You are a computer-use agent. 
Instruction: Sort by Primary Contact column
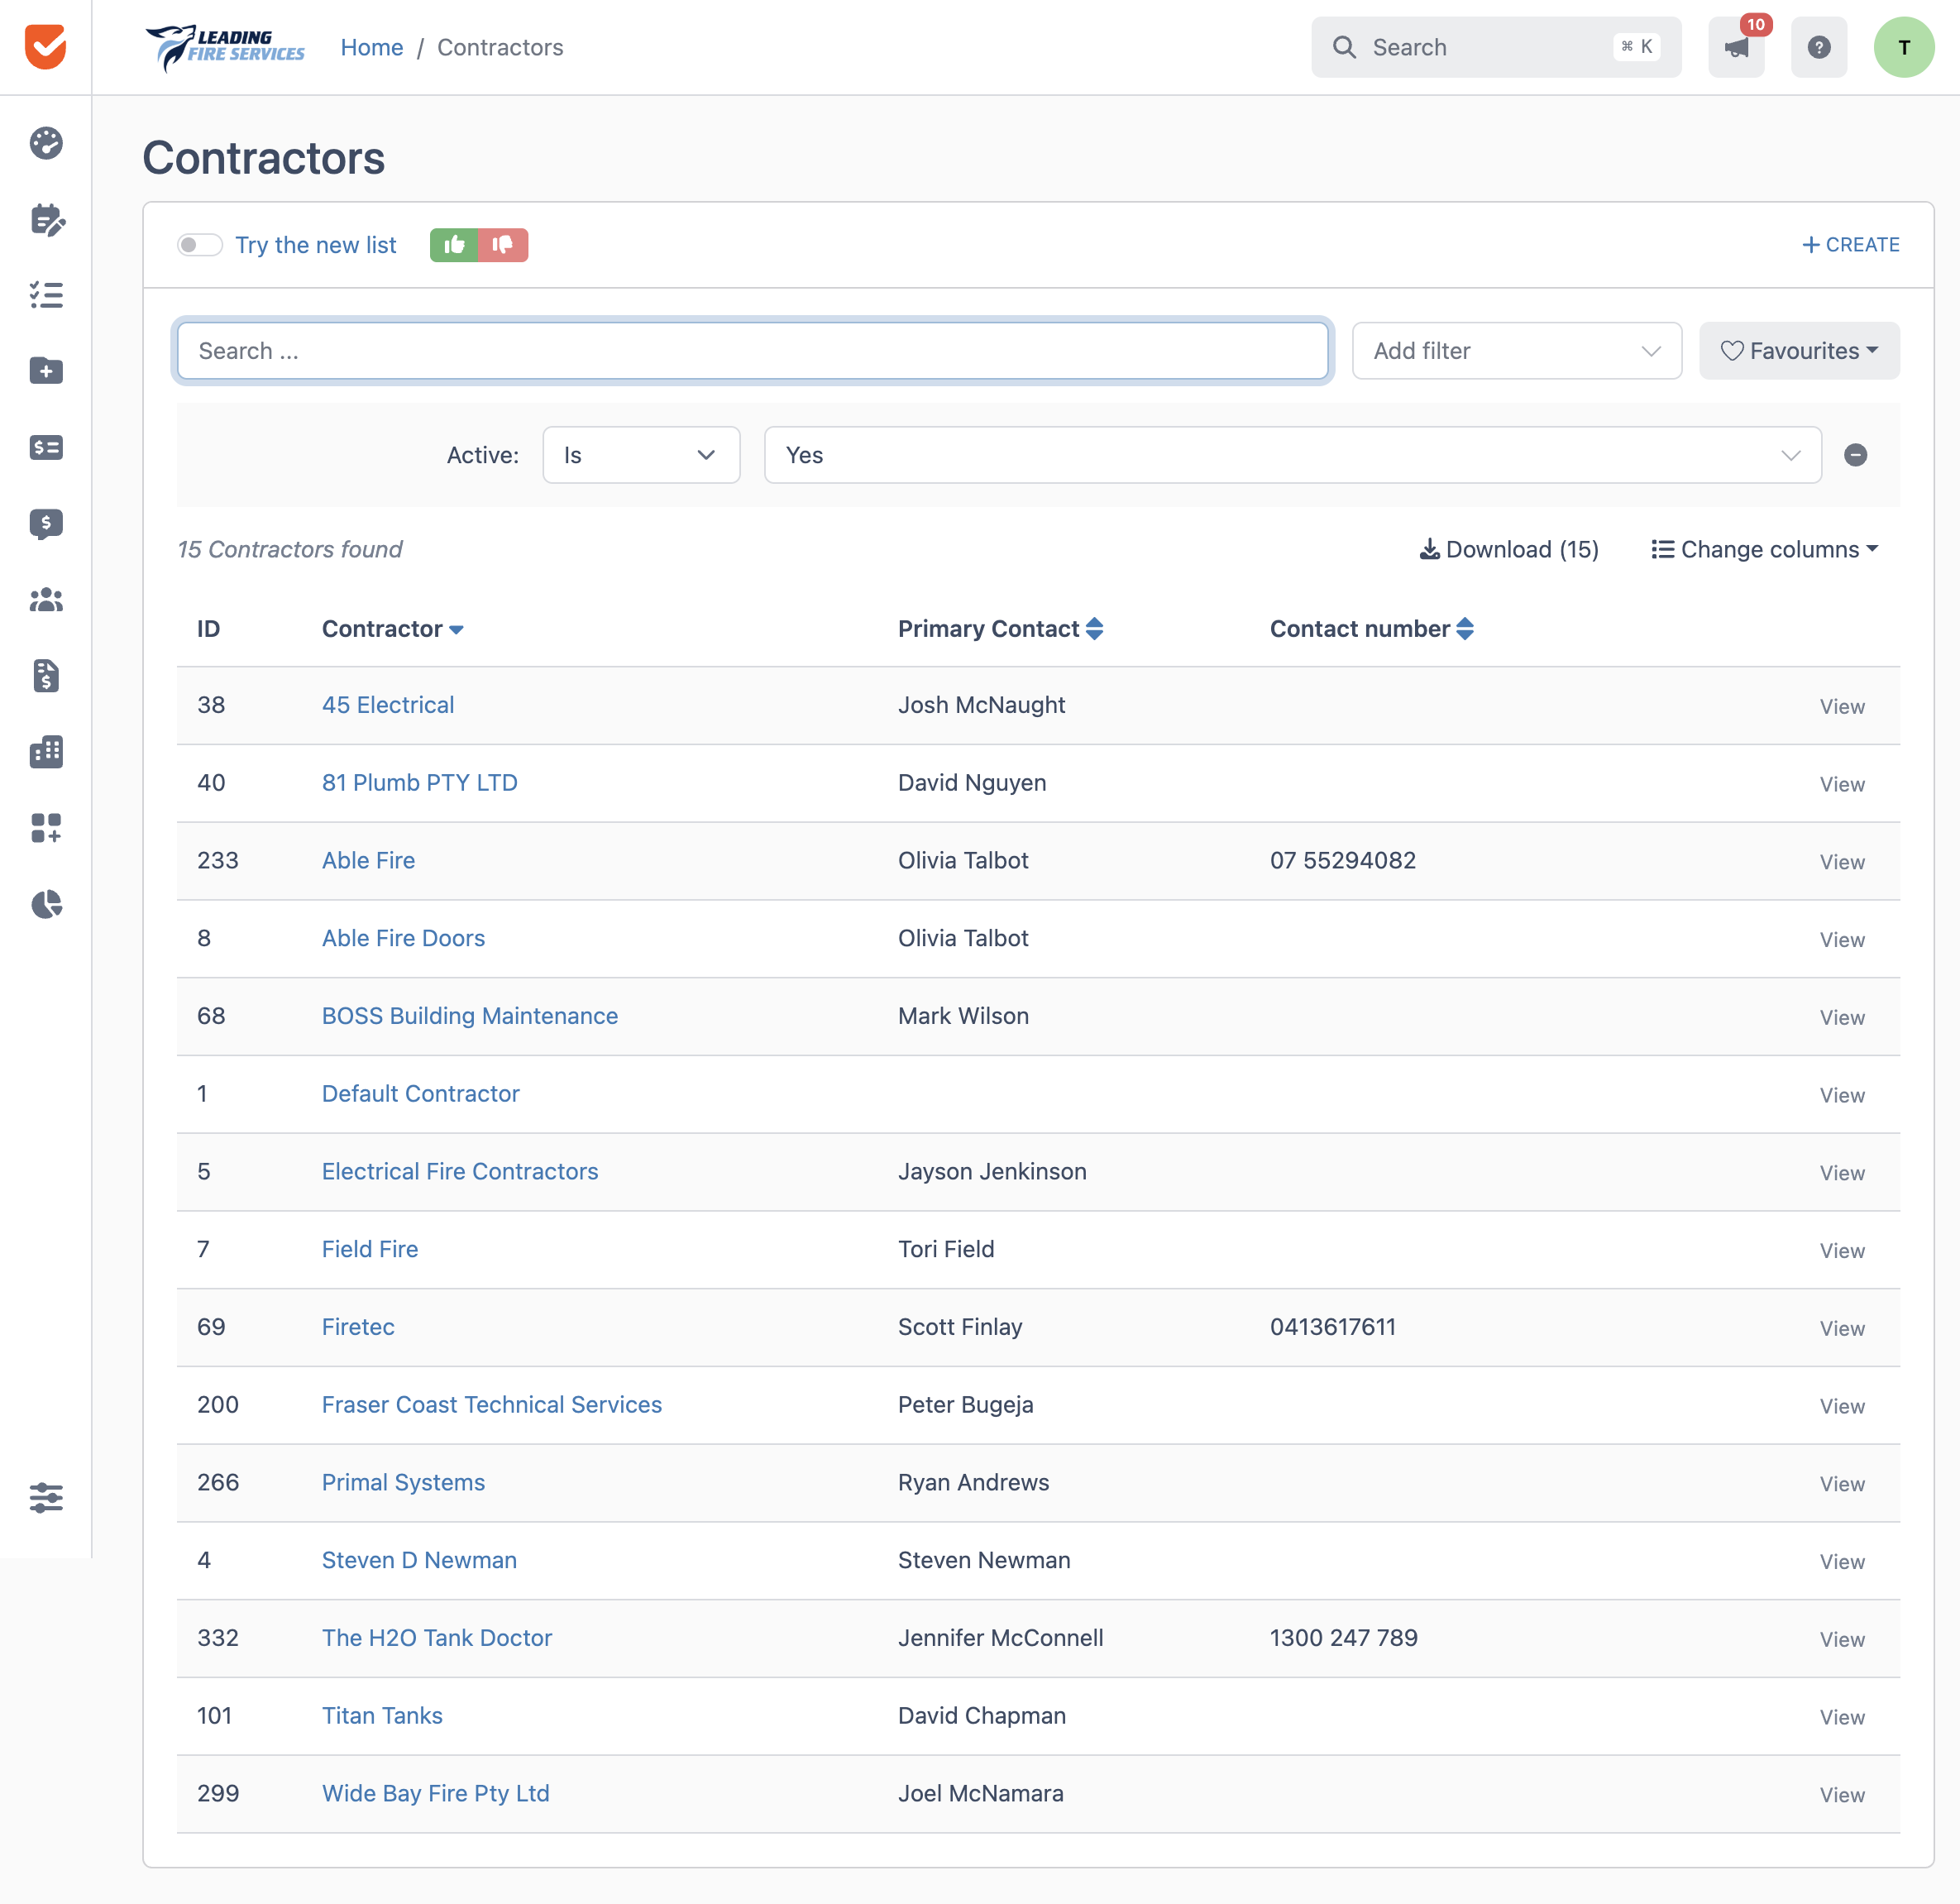point(1000,629)
